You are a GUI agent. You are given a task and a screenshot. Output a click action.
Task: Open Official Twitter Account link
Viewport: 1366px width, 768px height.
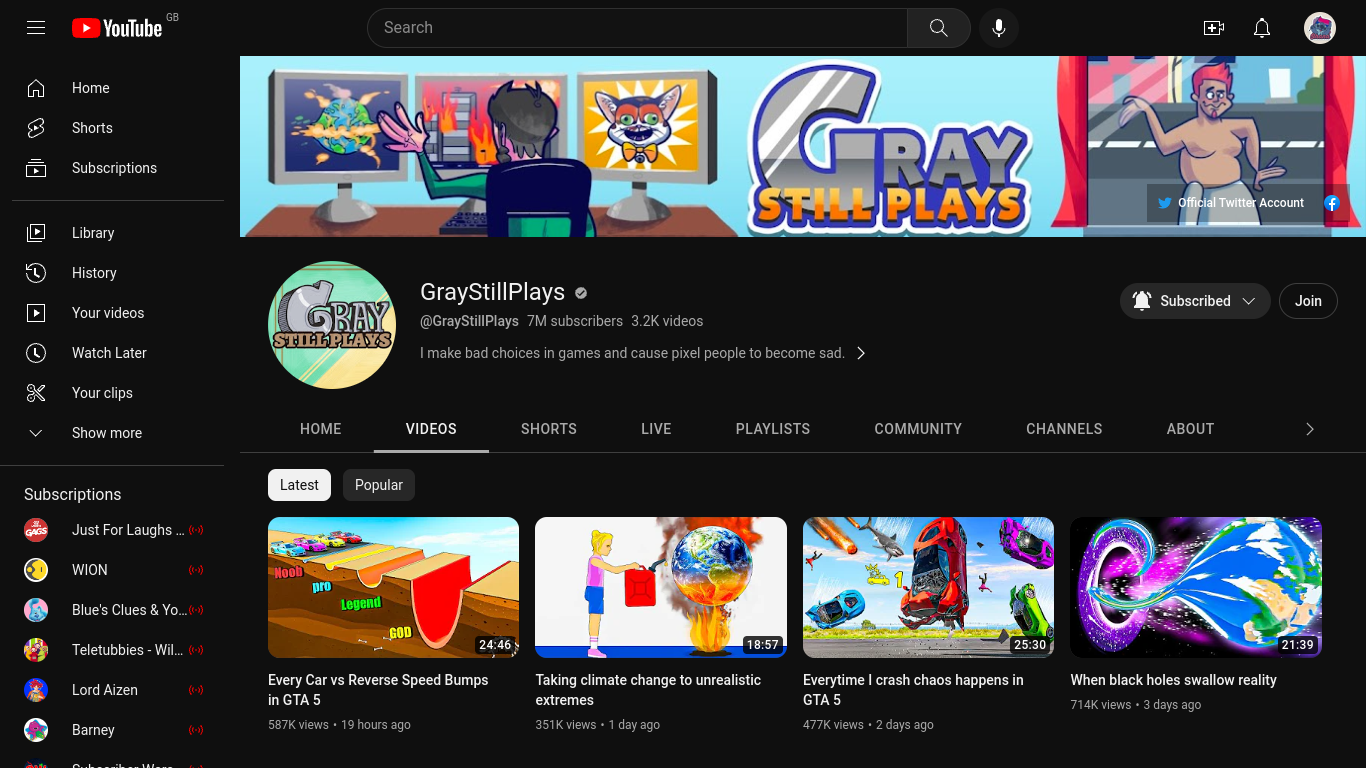1230,203
